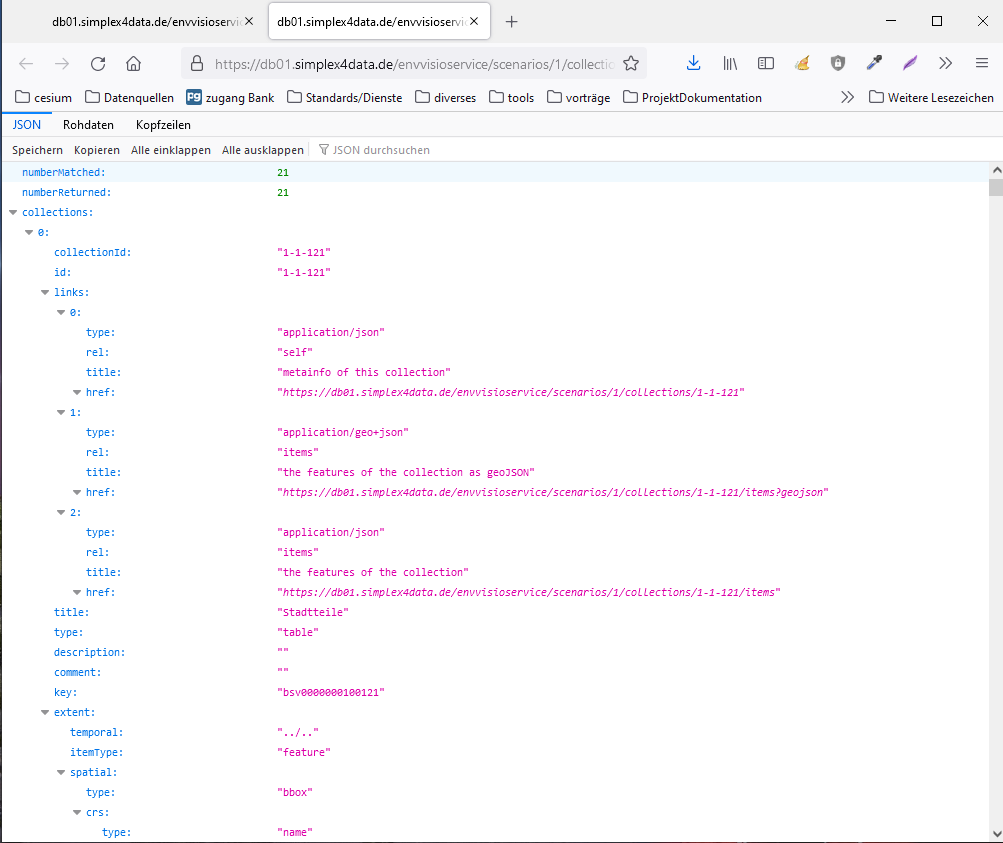Viewport: 1003px width, 843px height.
Task: Collapse the links node
Action: 45,292
